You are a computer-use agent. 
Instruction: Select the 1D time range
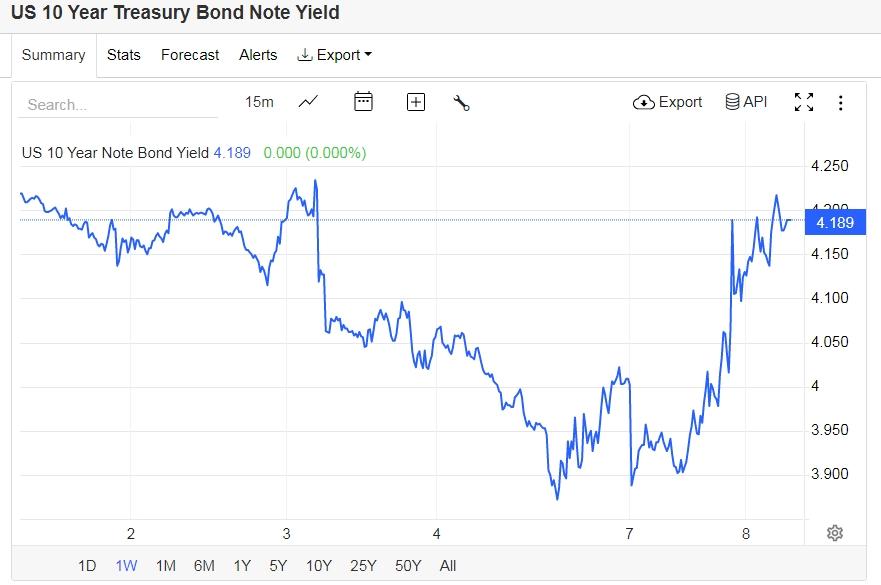(x=87, y=566)
